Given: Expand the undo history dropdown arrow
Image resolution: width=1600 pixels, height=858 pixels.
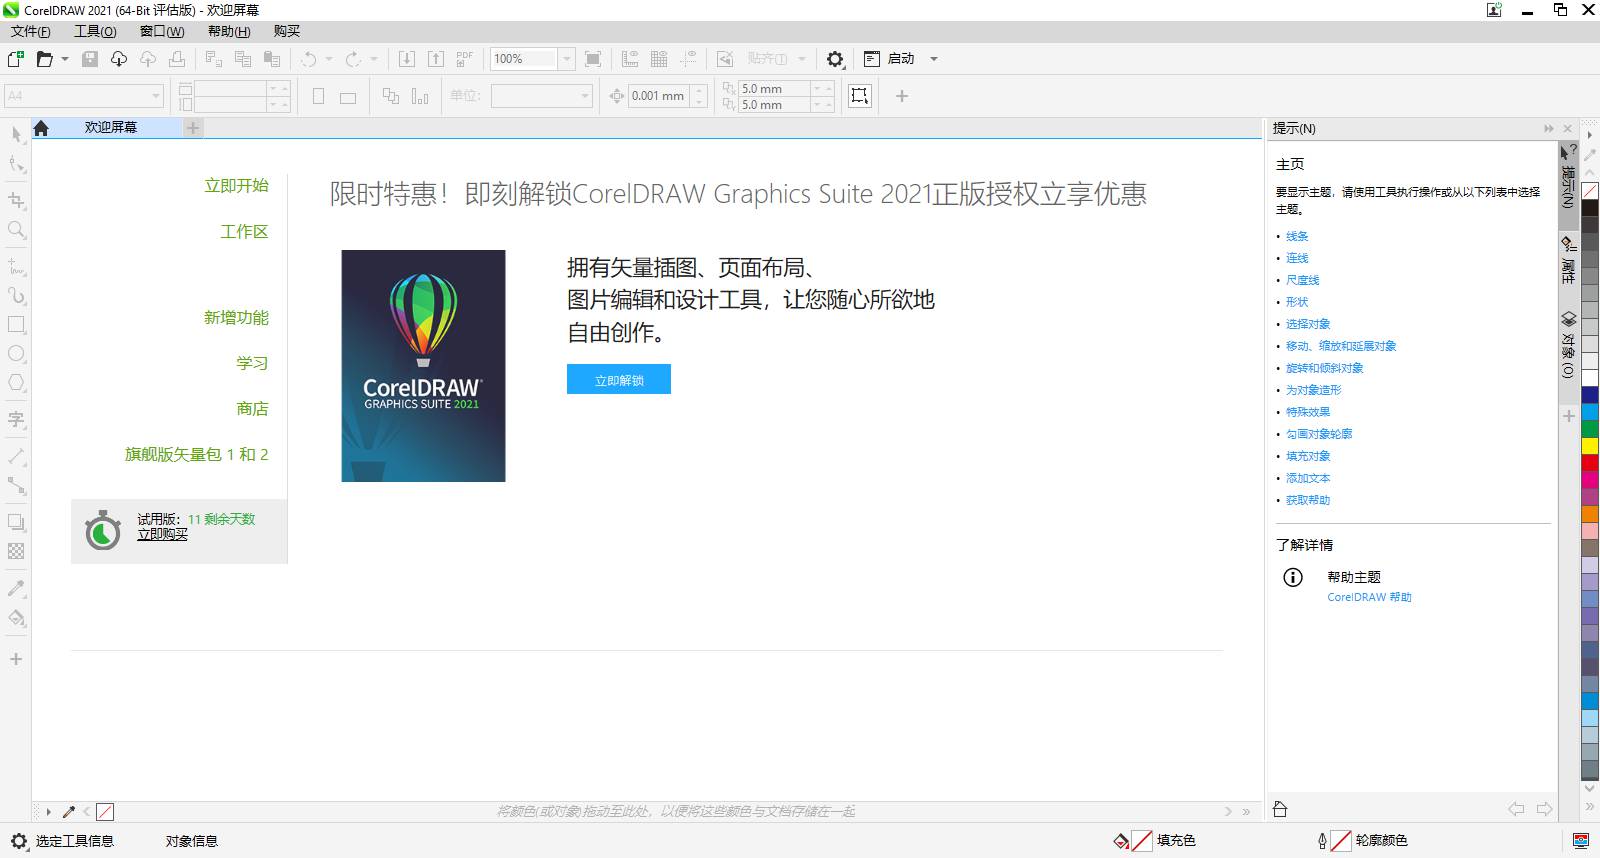Looking at the screenshot, I should point(329,59).
